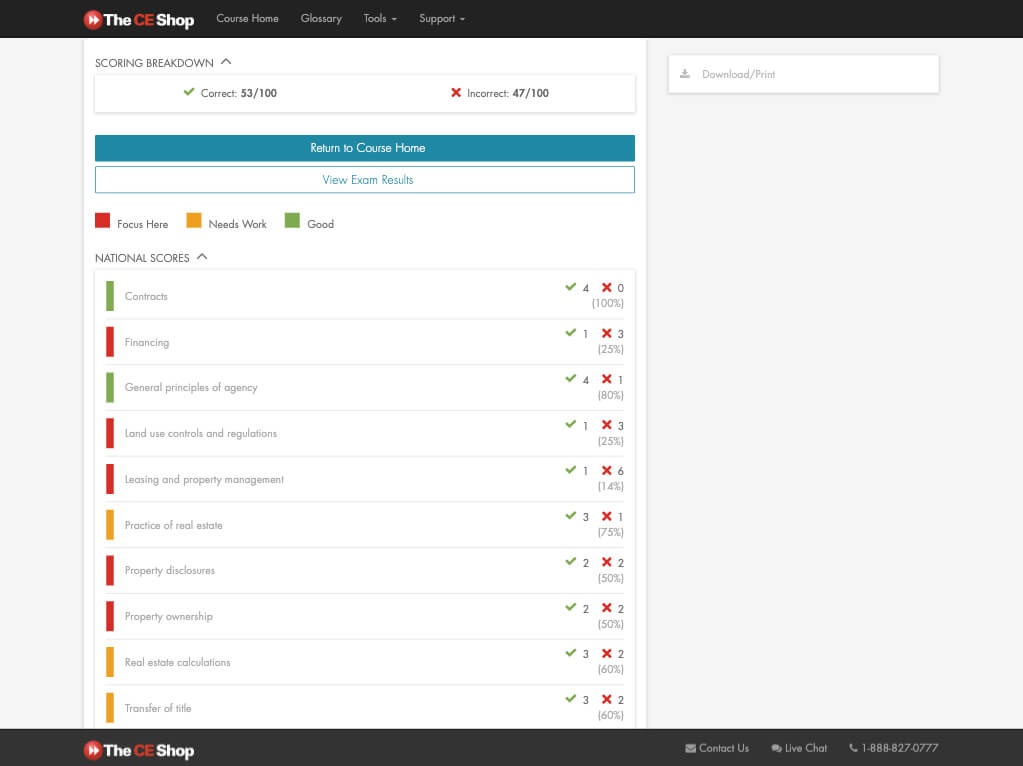
Task: Click the Incorrect: 47/100 score text
Action: pyautogui.click(x=508, y=93)
